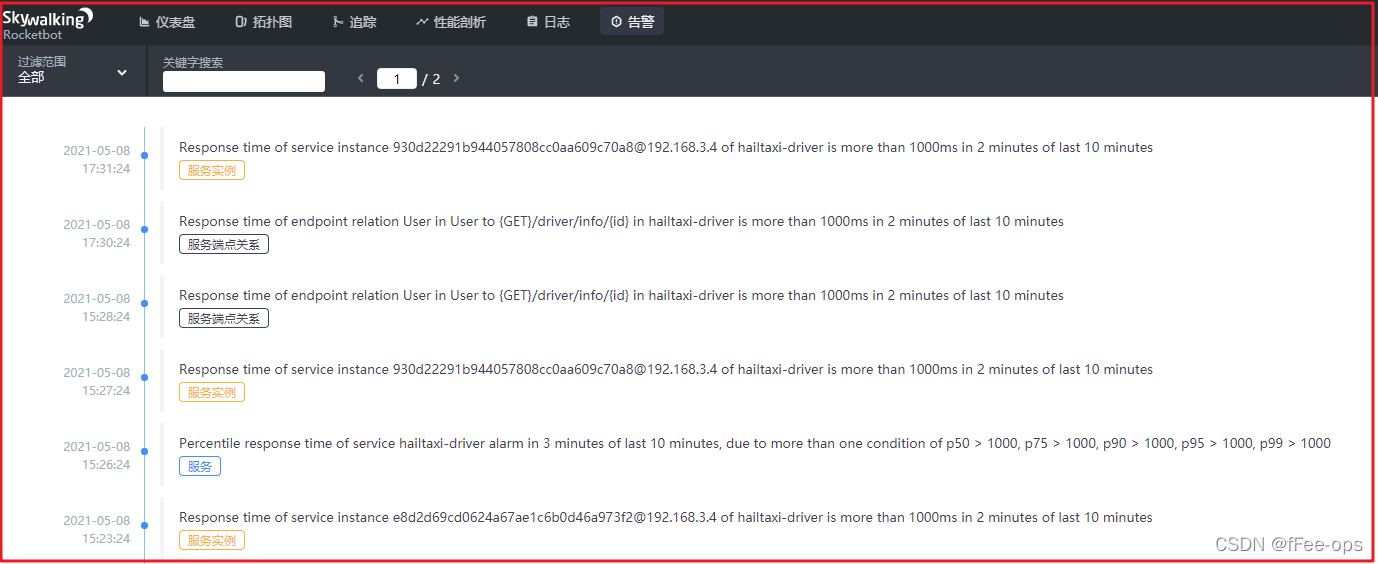
Task: Click the SkyWalking Rocketbot logo
Action: tap(47, 24)
